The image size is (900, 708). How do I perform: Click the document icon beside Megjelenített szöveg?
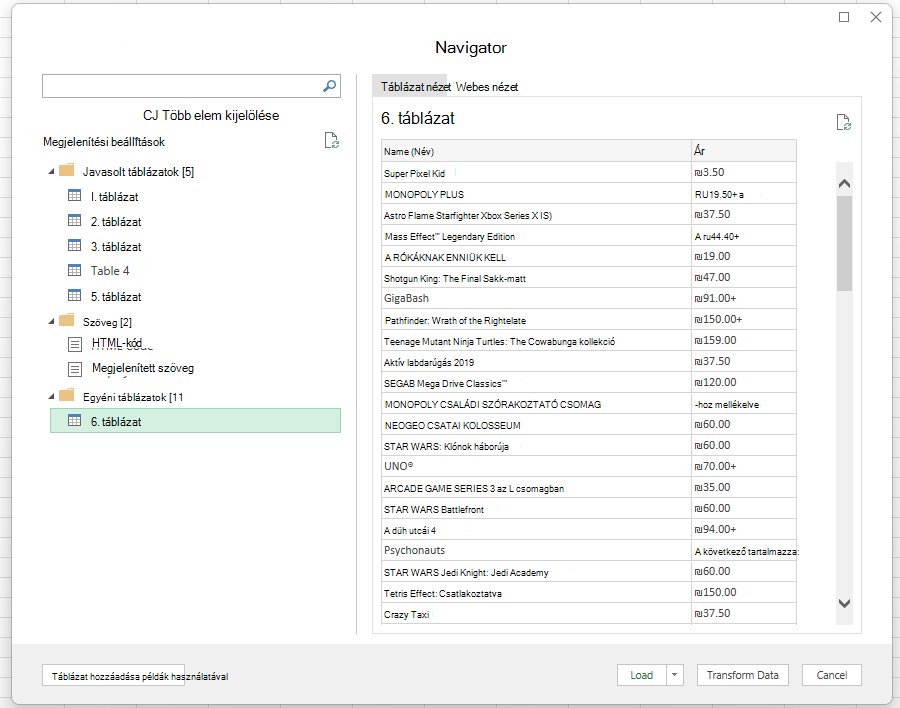coord(75,369)
